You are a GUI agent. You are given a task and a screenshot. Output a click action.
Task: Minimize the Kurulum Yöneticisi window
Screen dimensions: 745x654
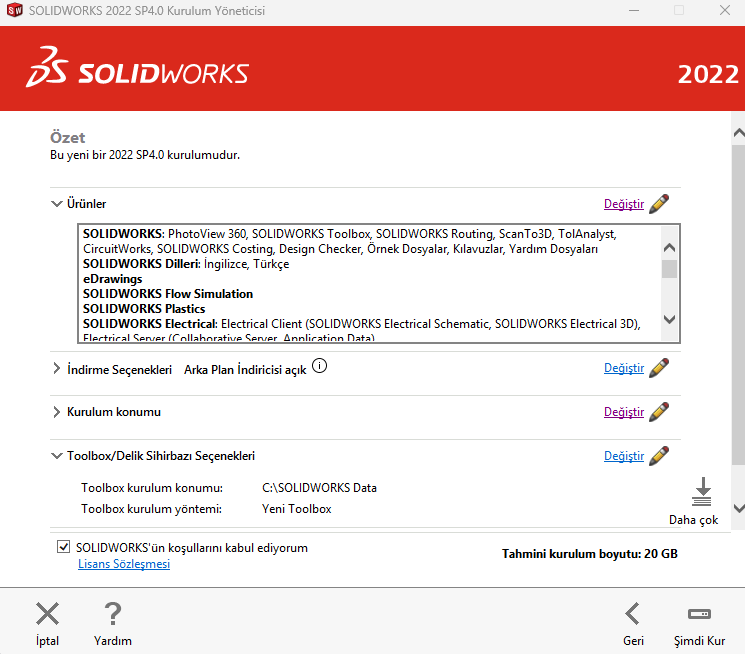[634, 10]
